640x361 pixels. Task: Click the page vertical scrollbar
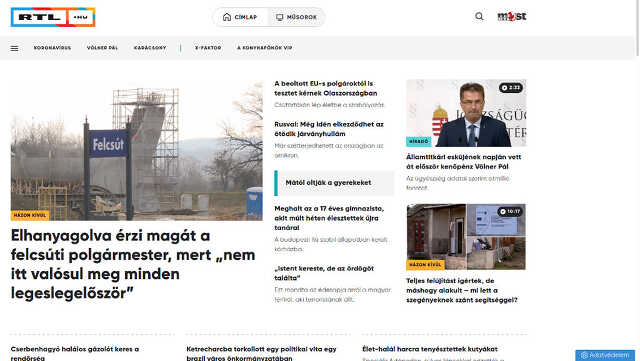click(x=638, y=28)
